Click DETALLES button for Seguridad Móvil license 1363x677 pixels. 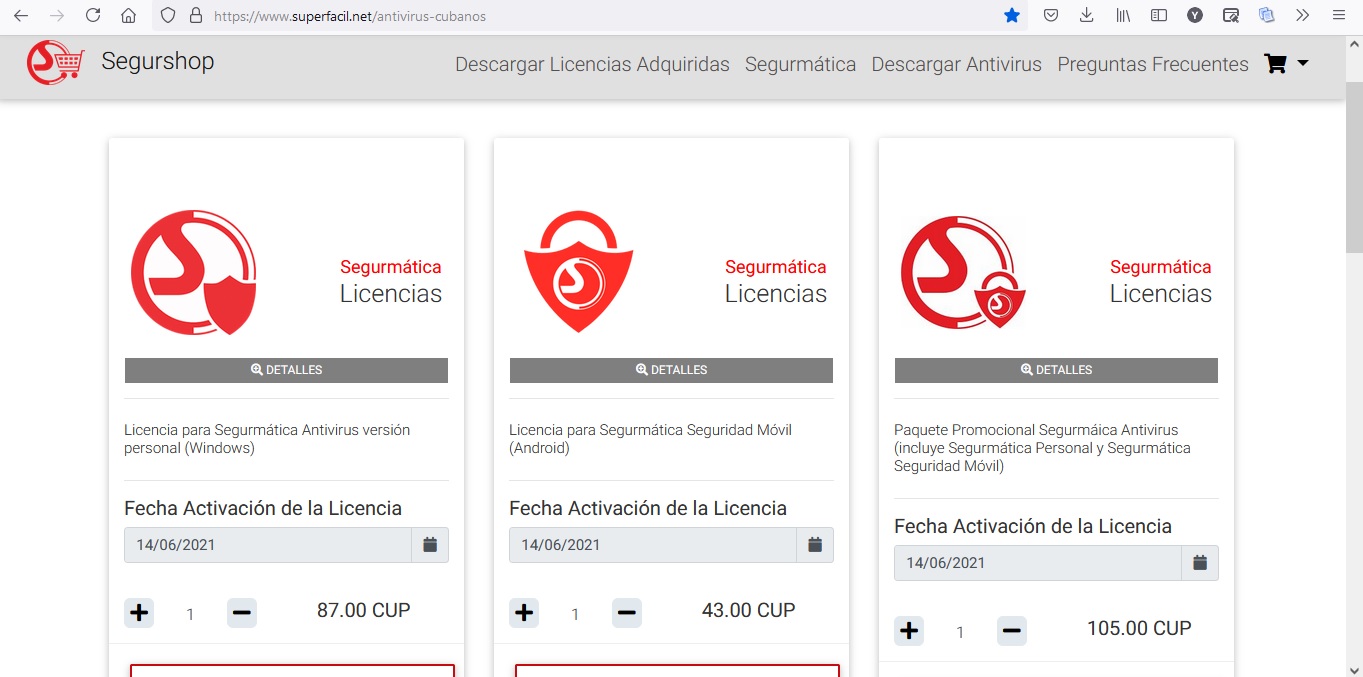coord(671,370)
